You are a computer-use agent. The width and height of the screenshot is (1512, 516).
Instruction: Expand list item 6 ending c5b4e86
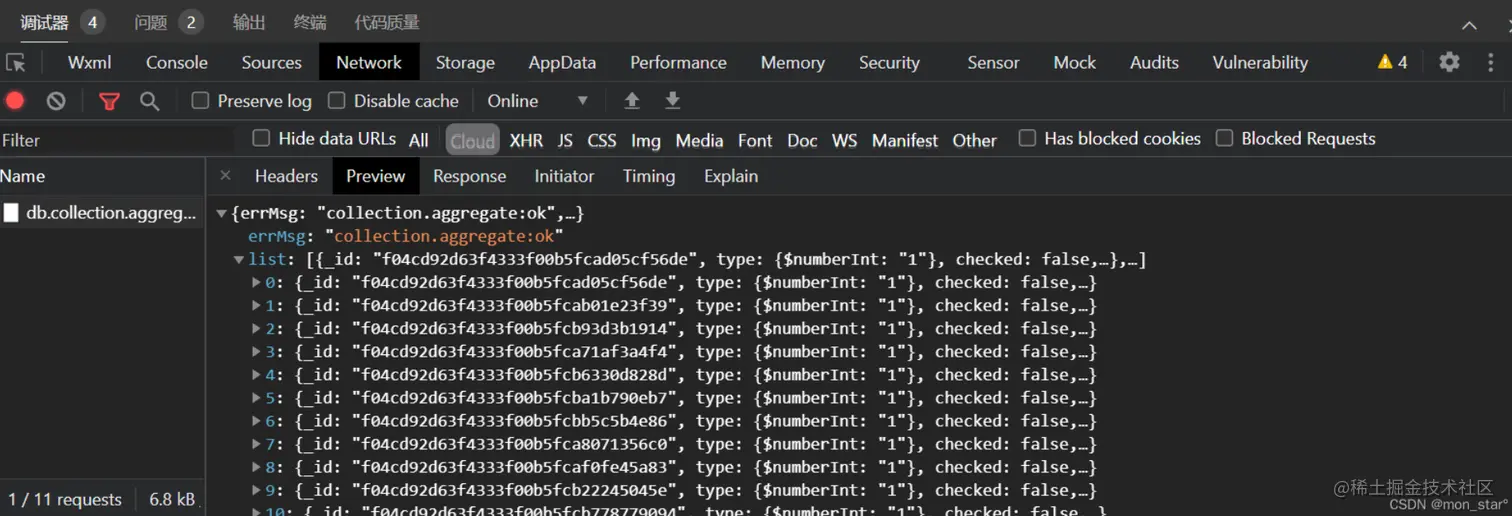(257, 421)
